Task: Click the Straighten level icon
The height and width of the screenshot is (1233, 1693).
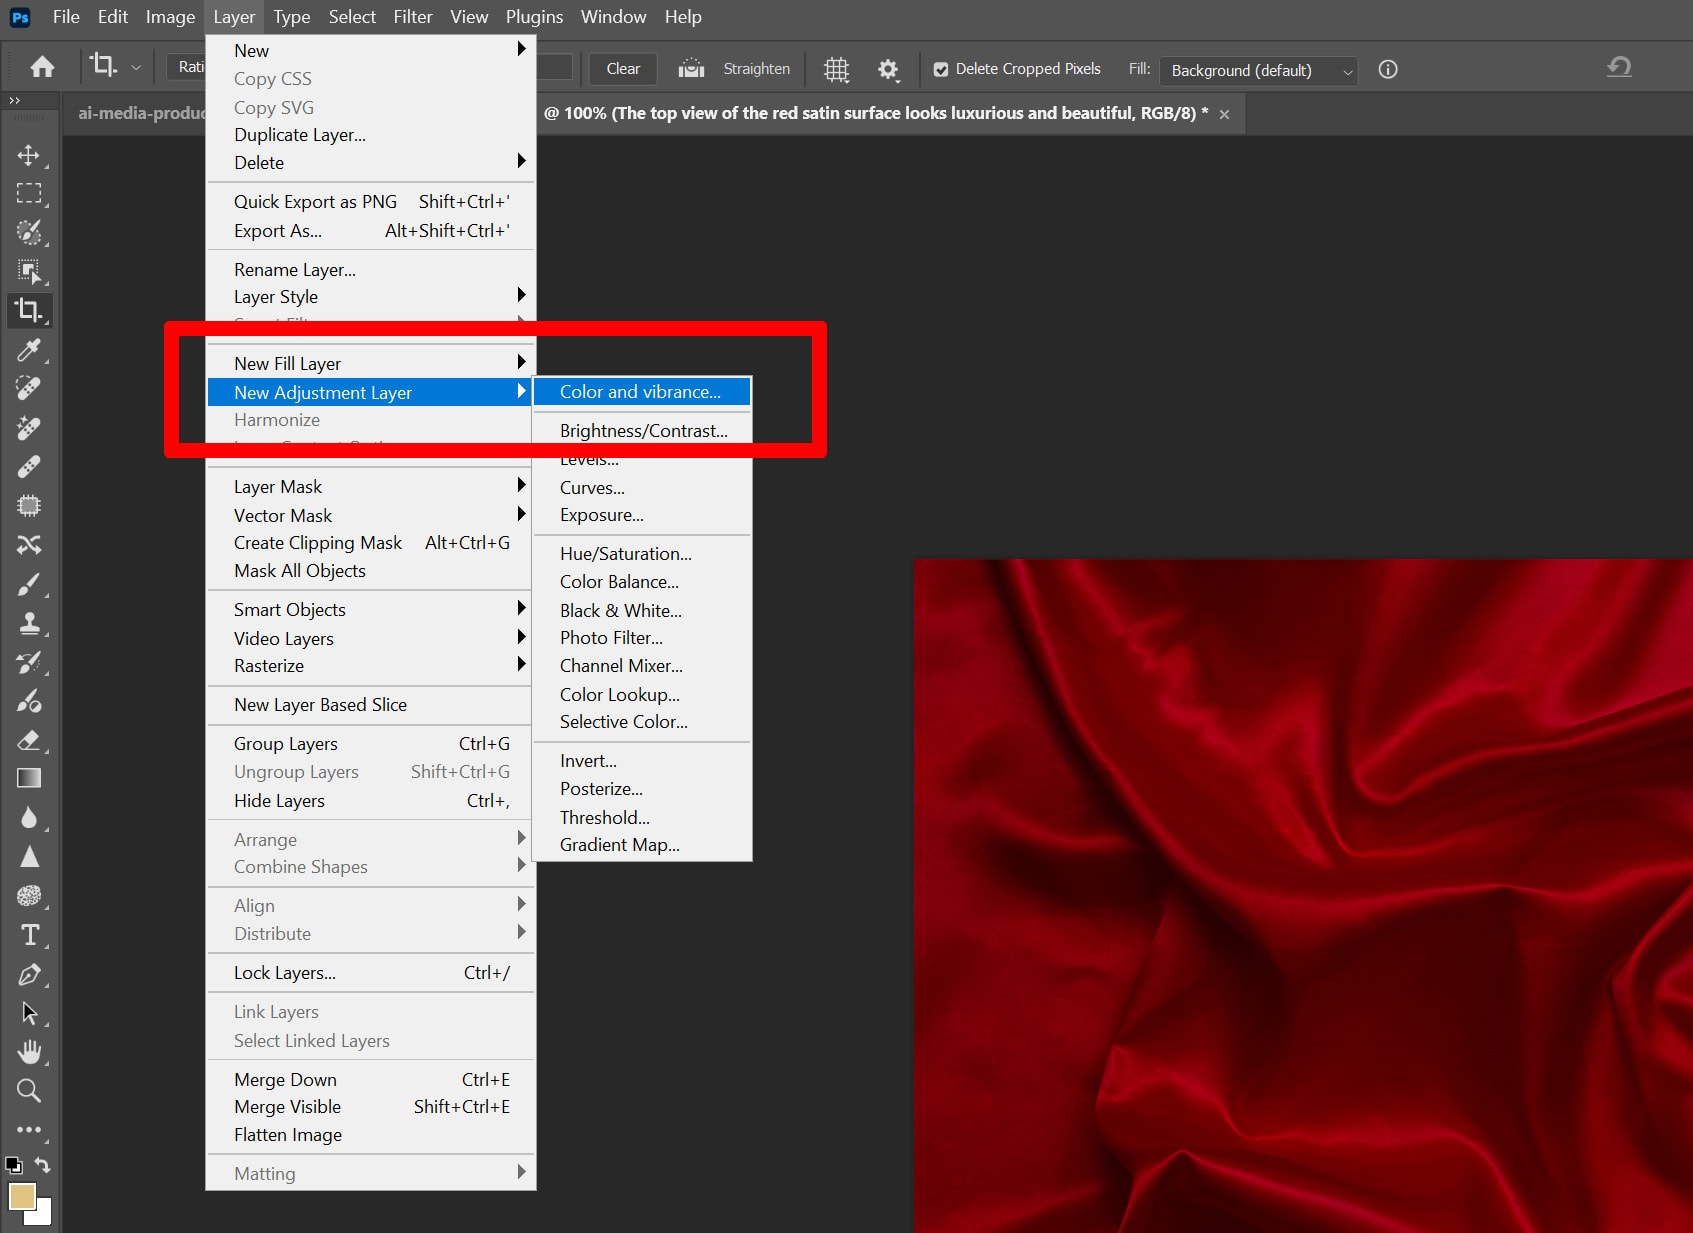Action: (691, 69)
